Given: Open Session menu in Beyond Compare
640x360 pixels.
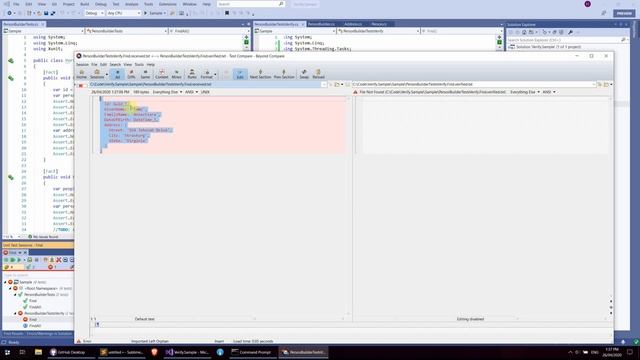Looking at the screenshot, I should (82, 64).
